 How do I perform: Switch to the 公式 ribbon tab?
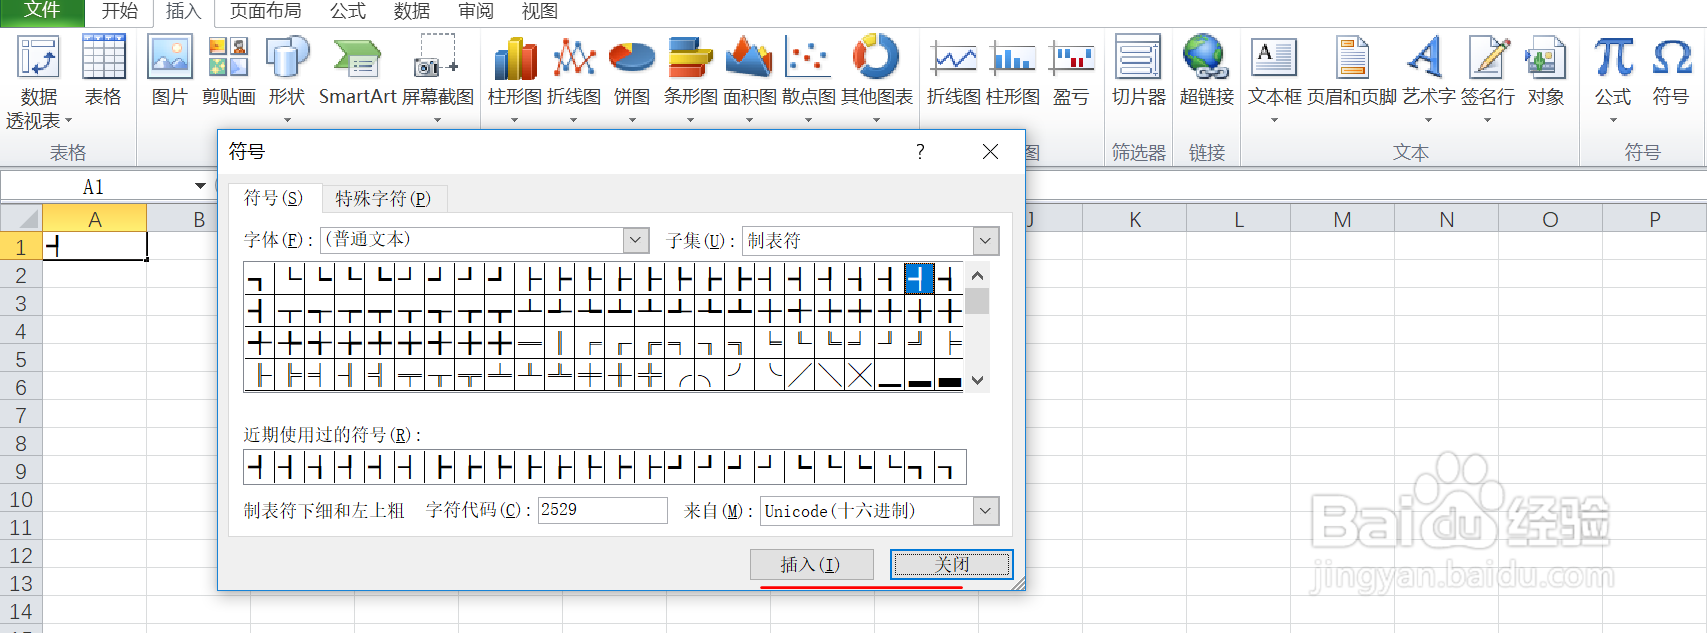pyautogui.click(x=348, y=11)
